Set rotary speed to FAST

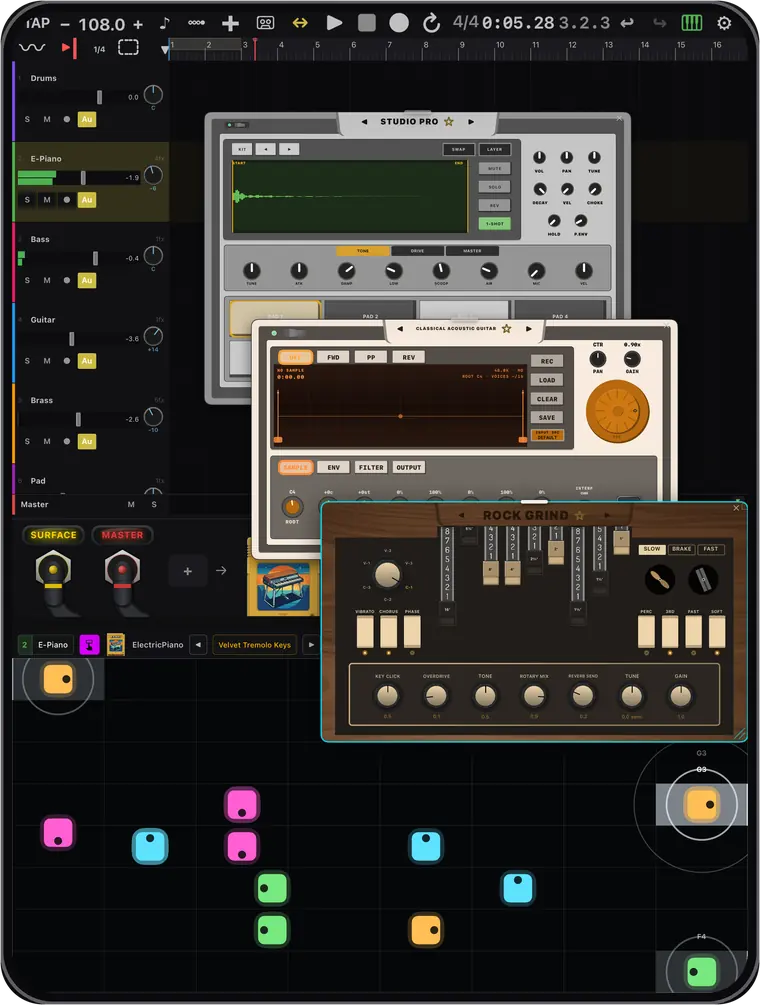click(x=711, y=549)
